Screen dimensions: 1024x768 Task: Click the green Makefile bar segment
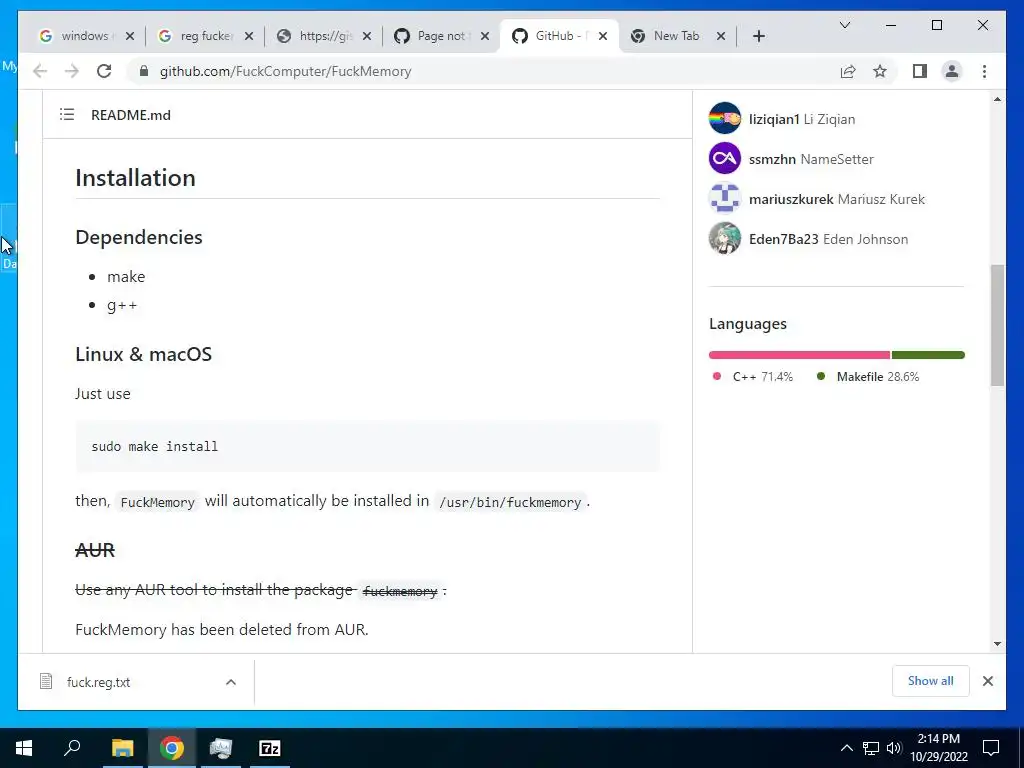[928, 355]
